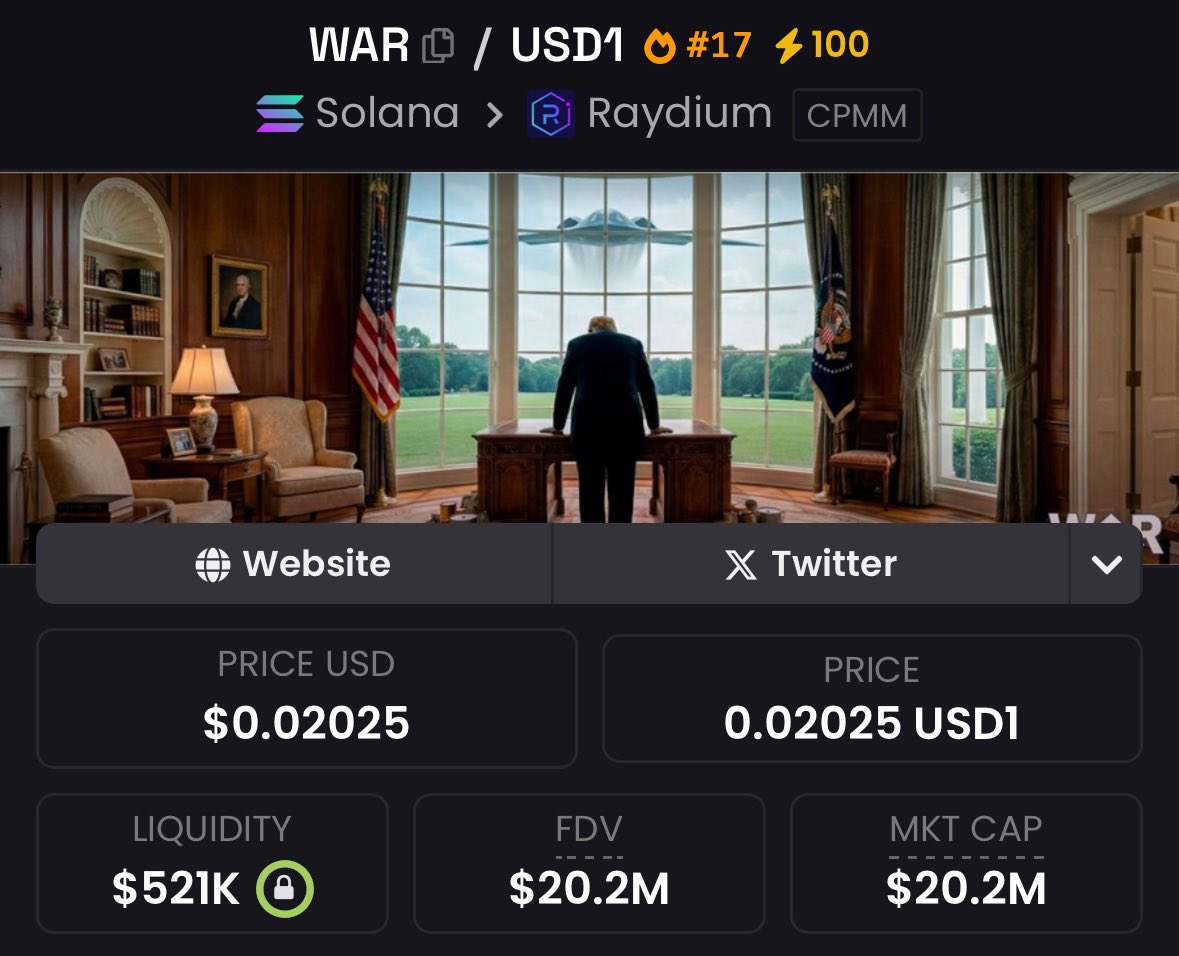The image size is (1179, 956).
Task: Open the project Twitter page
Action: pos(811,564)
